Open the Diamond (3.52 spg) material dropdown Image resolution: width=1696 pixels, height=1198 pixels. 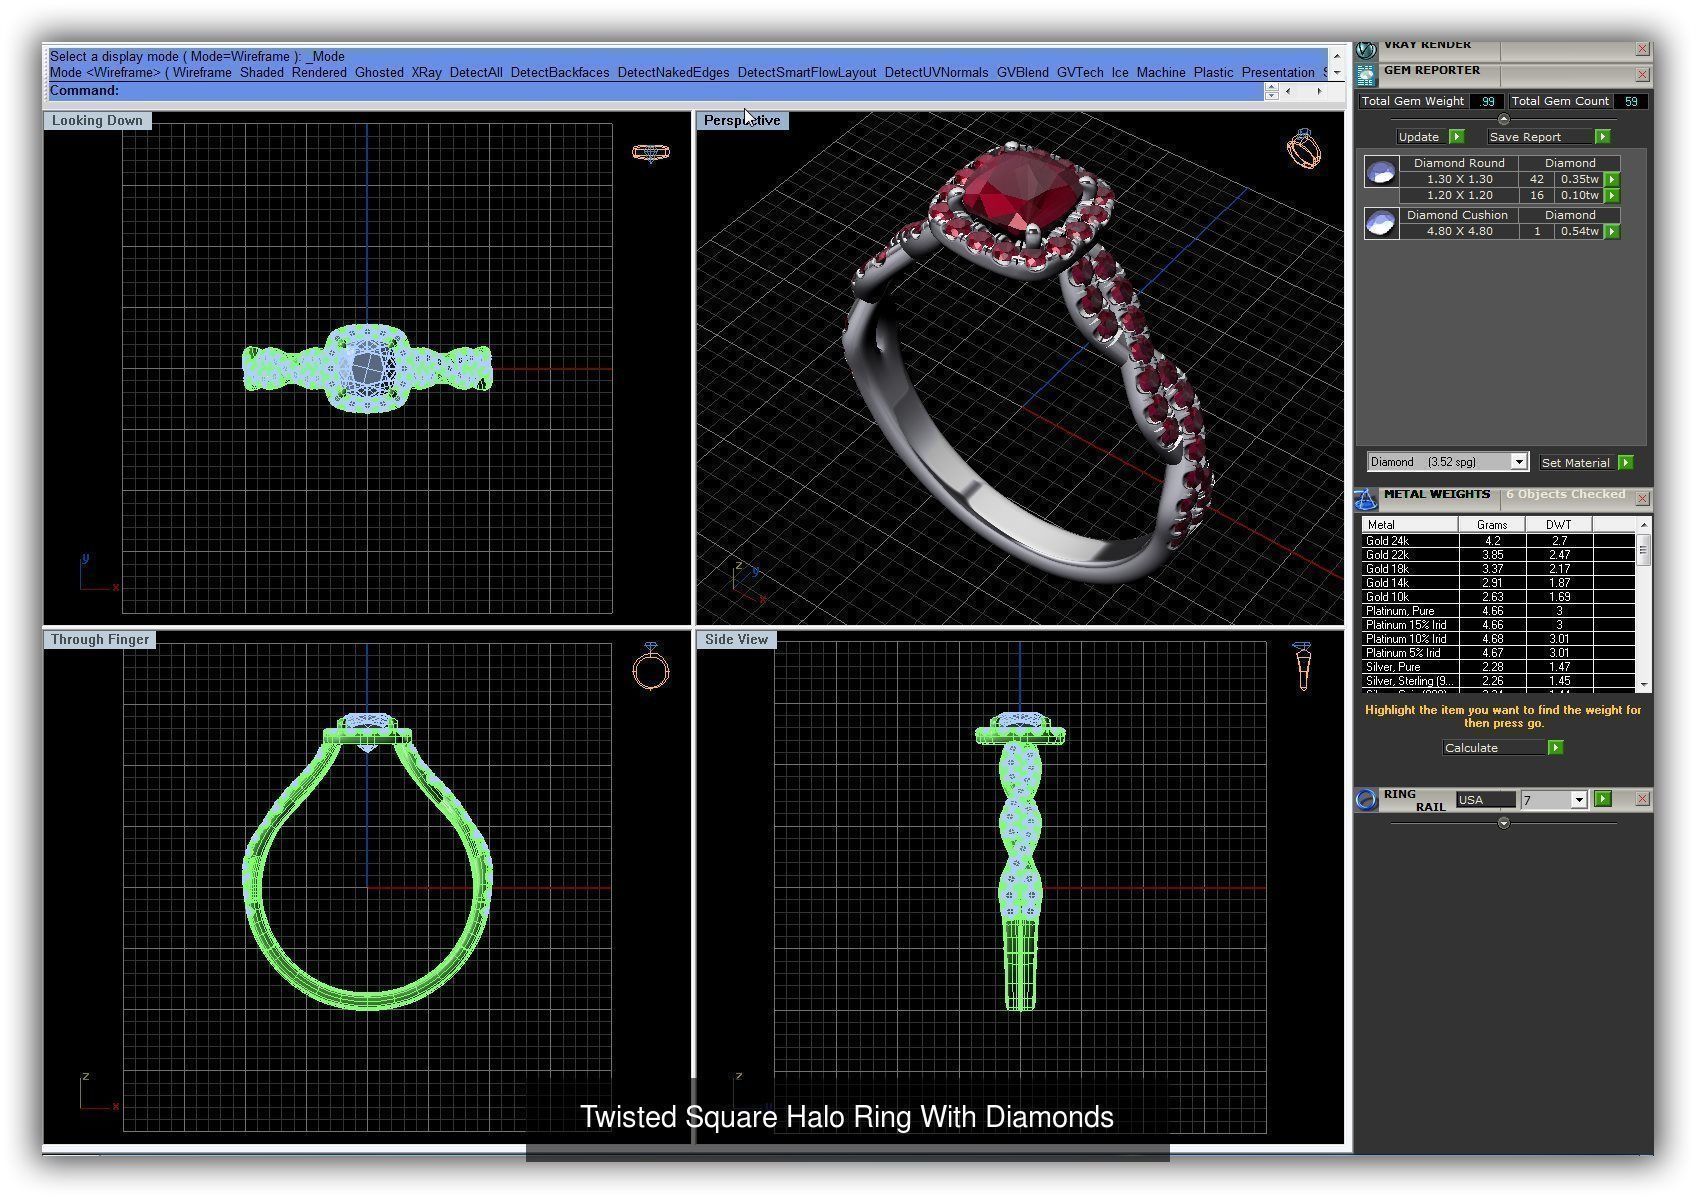click(1518, 462)
